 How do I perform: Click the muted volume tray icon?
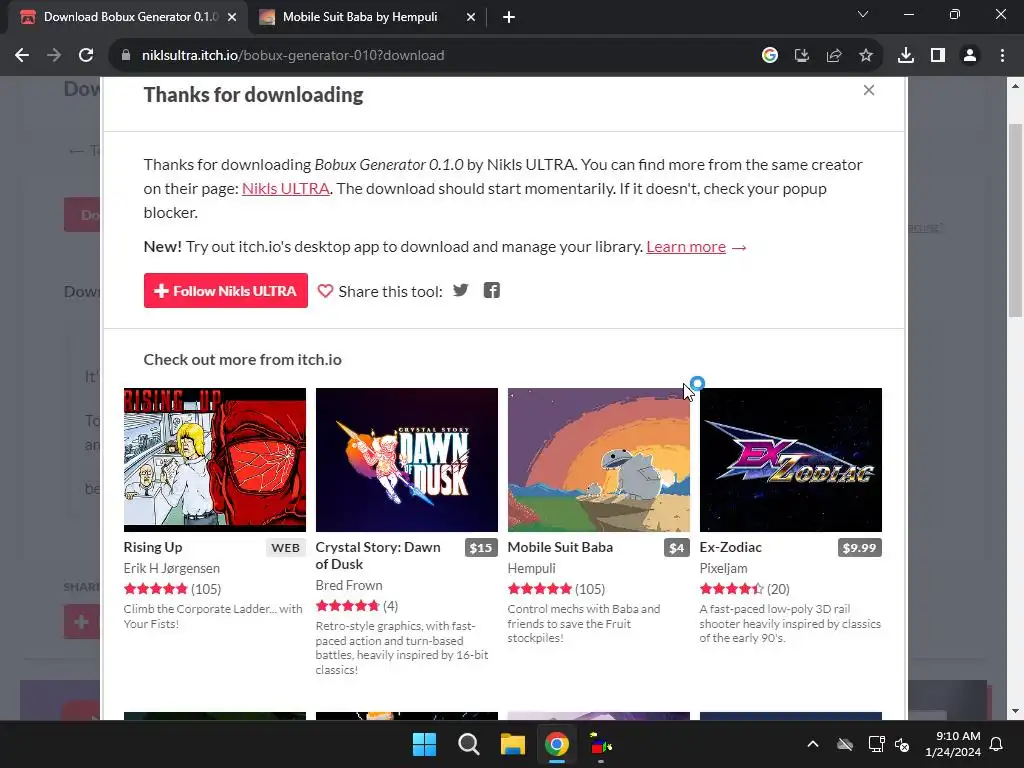tap(902, 744)
